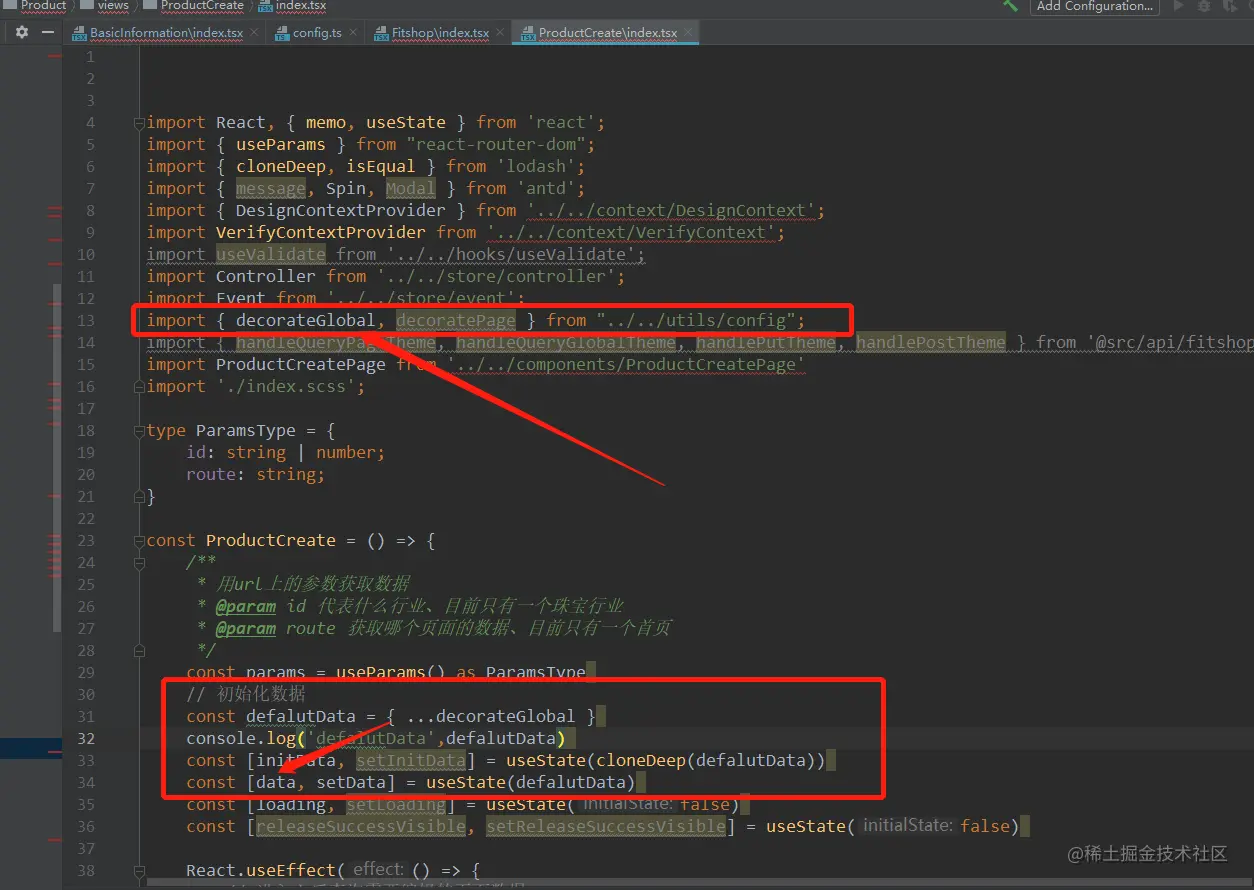Click 'DesignContextProvider' on line 8
This screenshot has height=890, width=1254.
tap(341, 210)
